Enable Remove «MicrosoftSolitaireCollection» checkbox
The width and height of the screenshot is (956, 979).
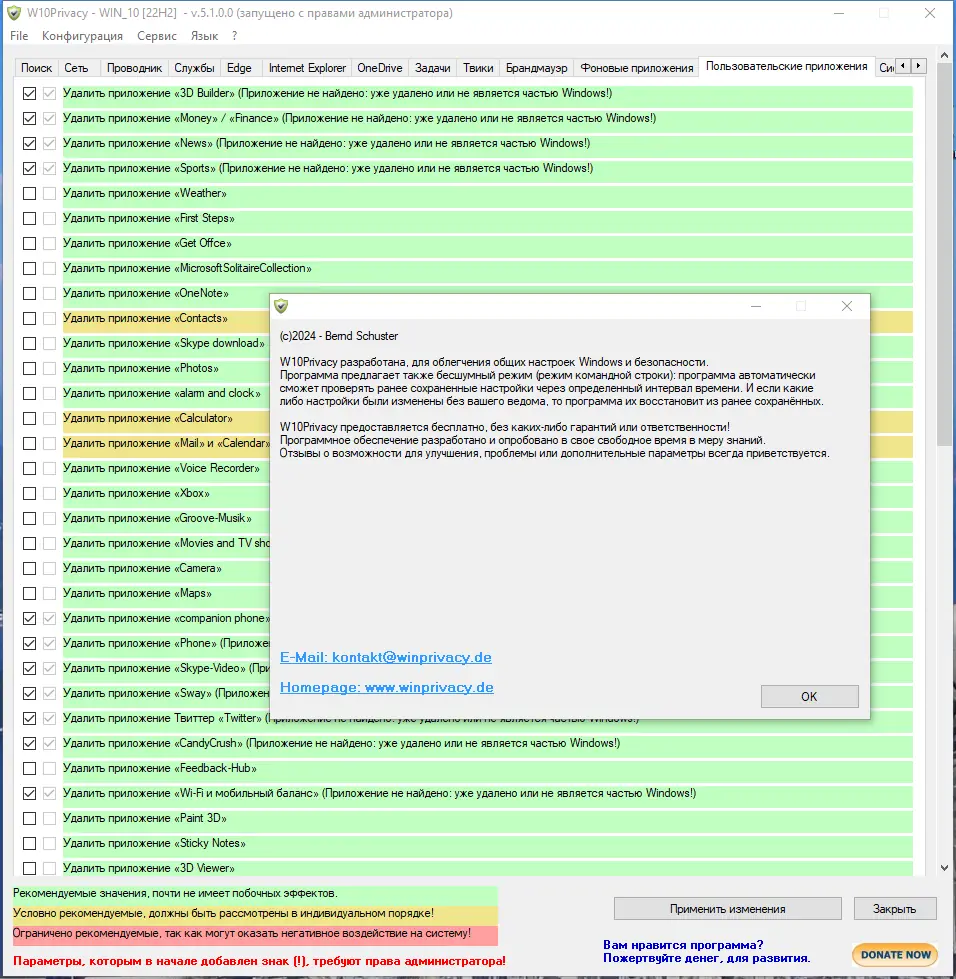click(29, 268)
